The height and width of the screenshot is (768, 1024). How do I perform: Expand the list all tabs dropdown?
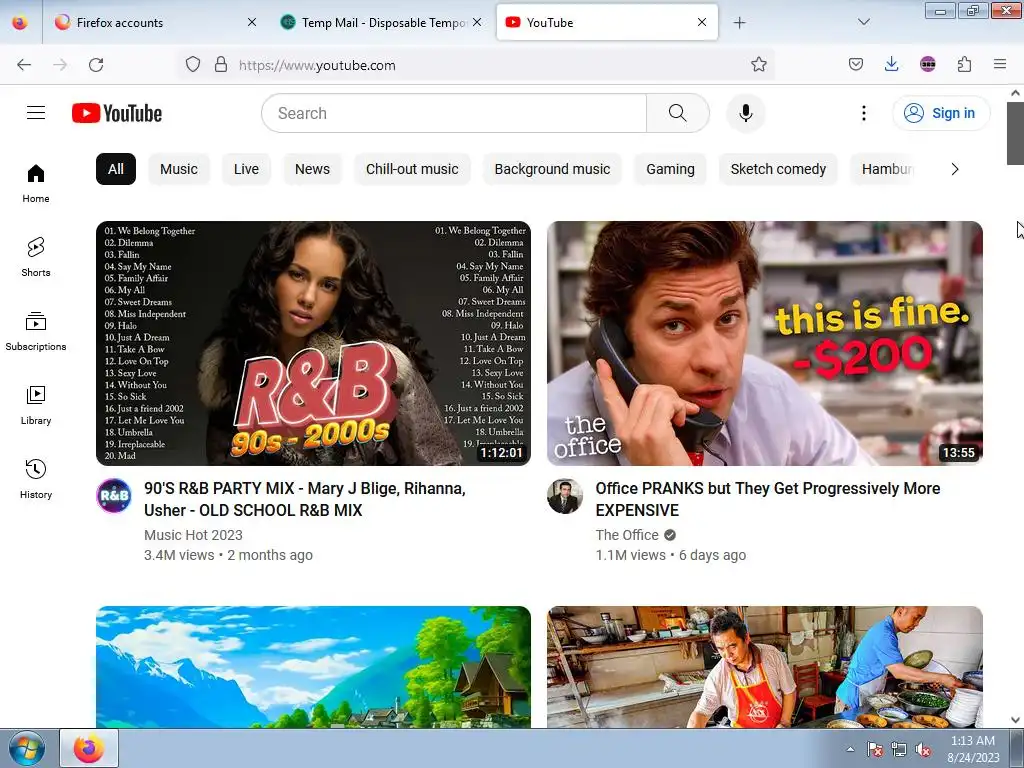[863, 22]
